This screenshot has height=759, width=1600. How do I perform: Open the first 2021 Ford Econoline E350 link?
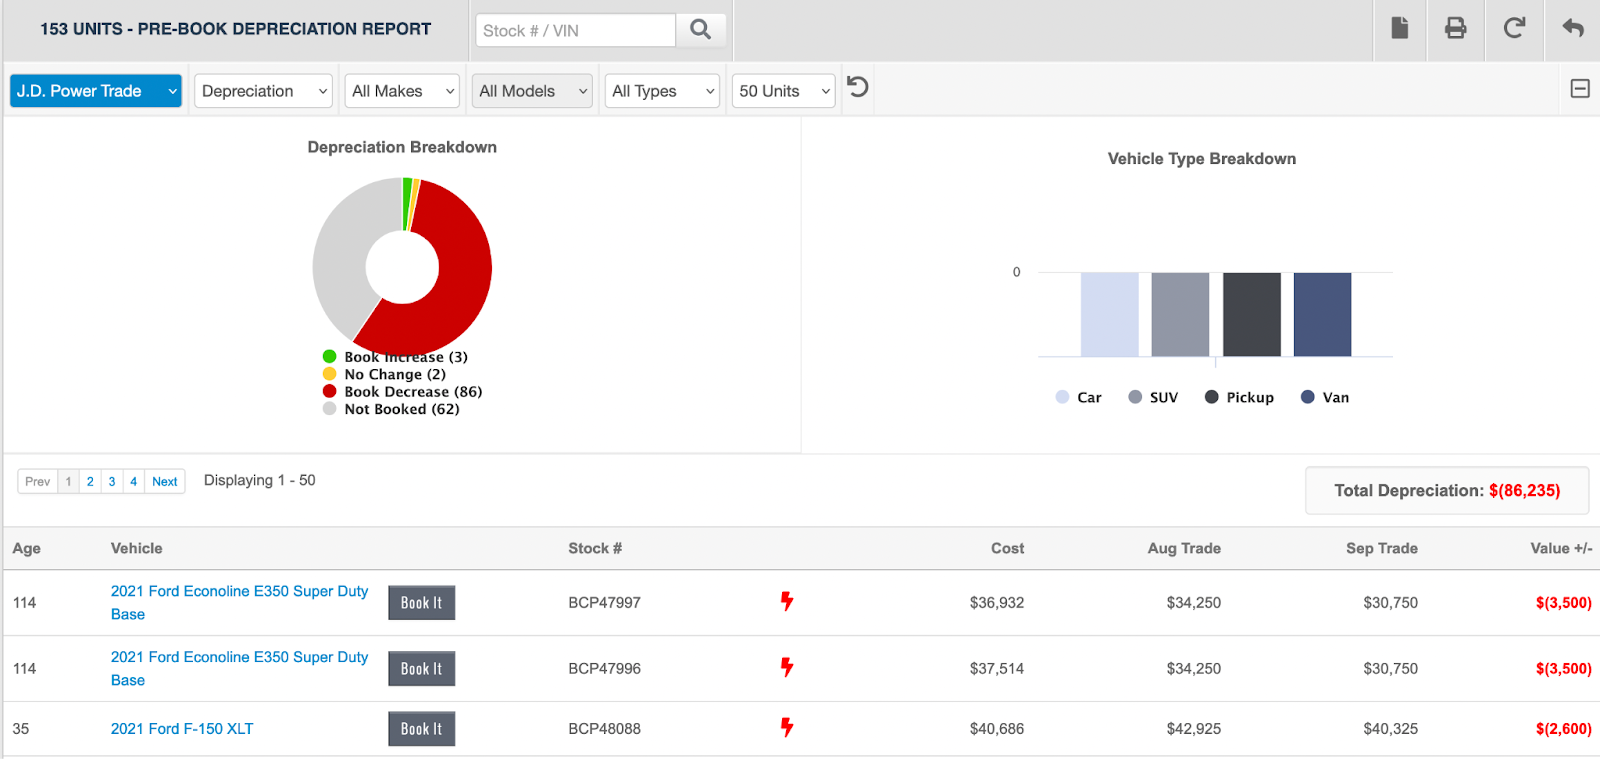(x=239, y=602)
